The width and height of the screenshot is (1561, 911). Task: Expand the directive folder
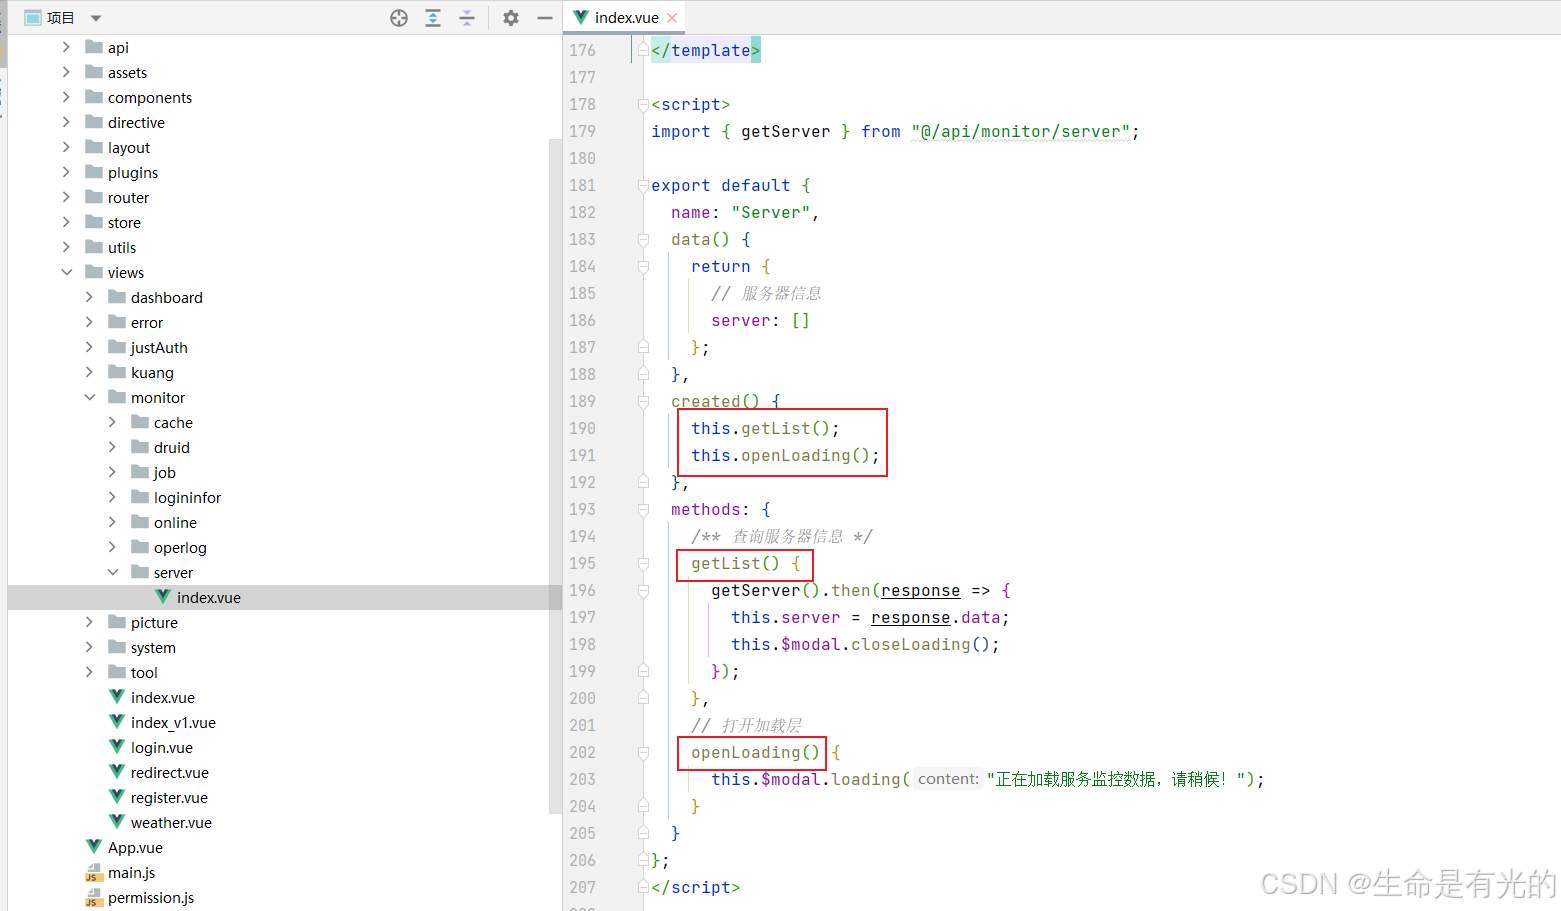pyautogui.click(x=66, y=122)
